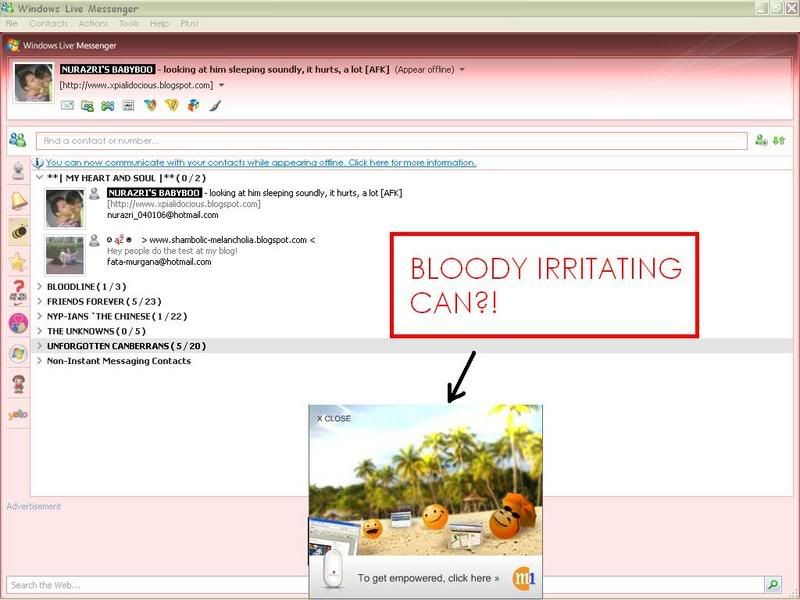Viewport: 800px width, 600px height.
Task: Close the ad popup with X CLOSE
Action: 334,418
